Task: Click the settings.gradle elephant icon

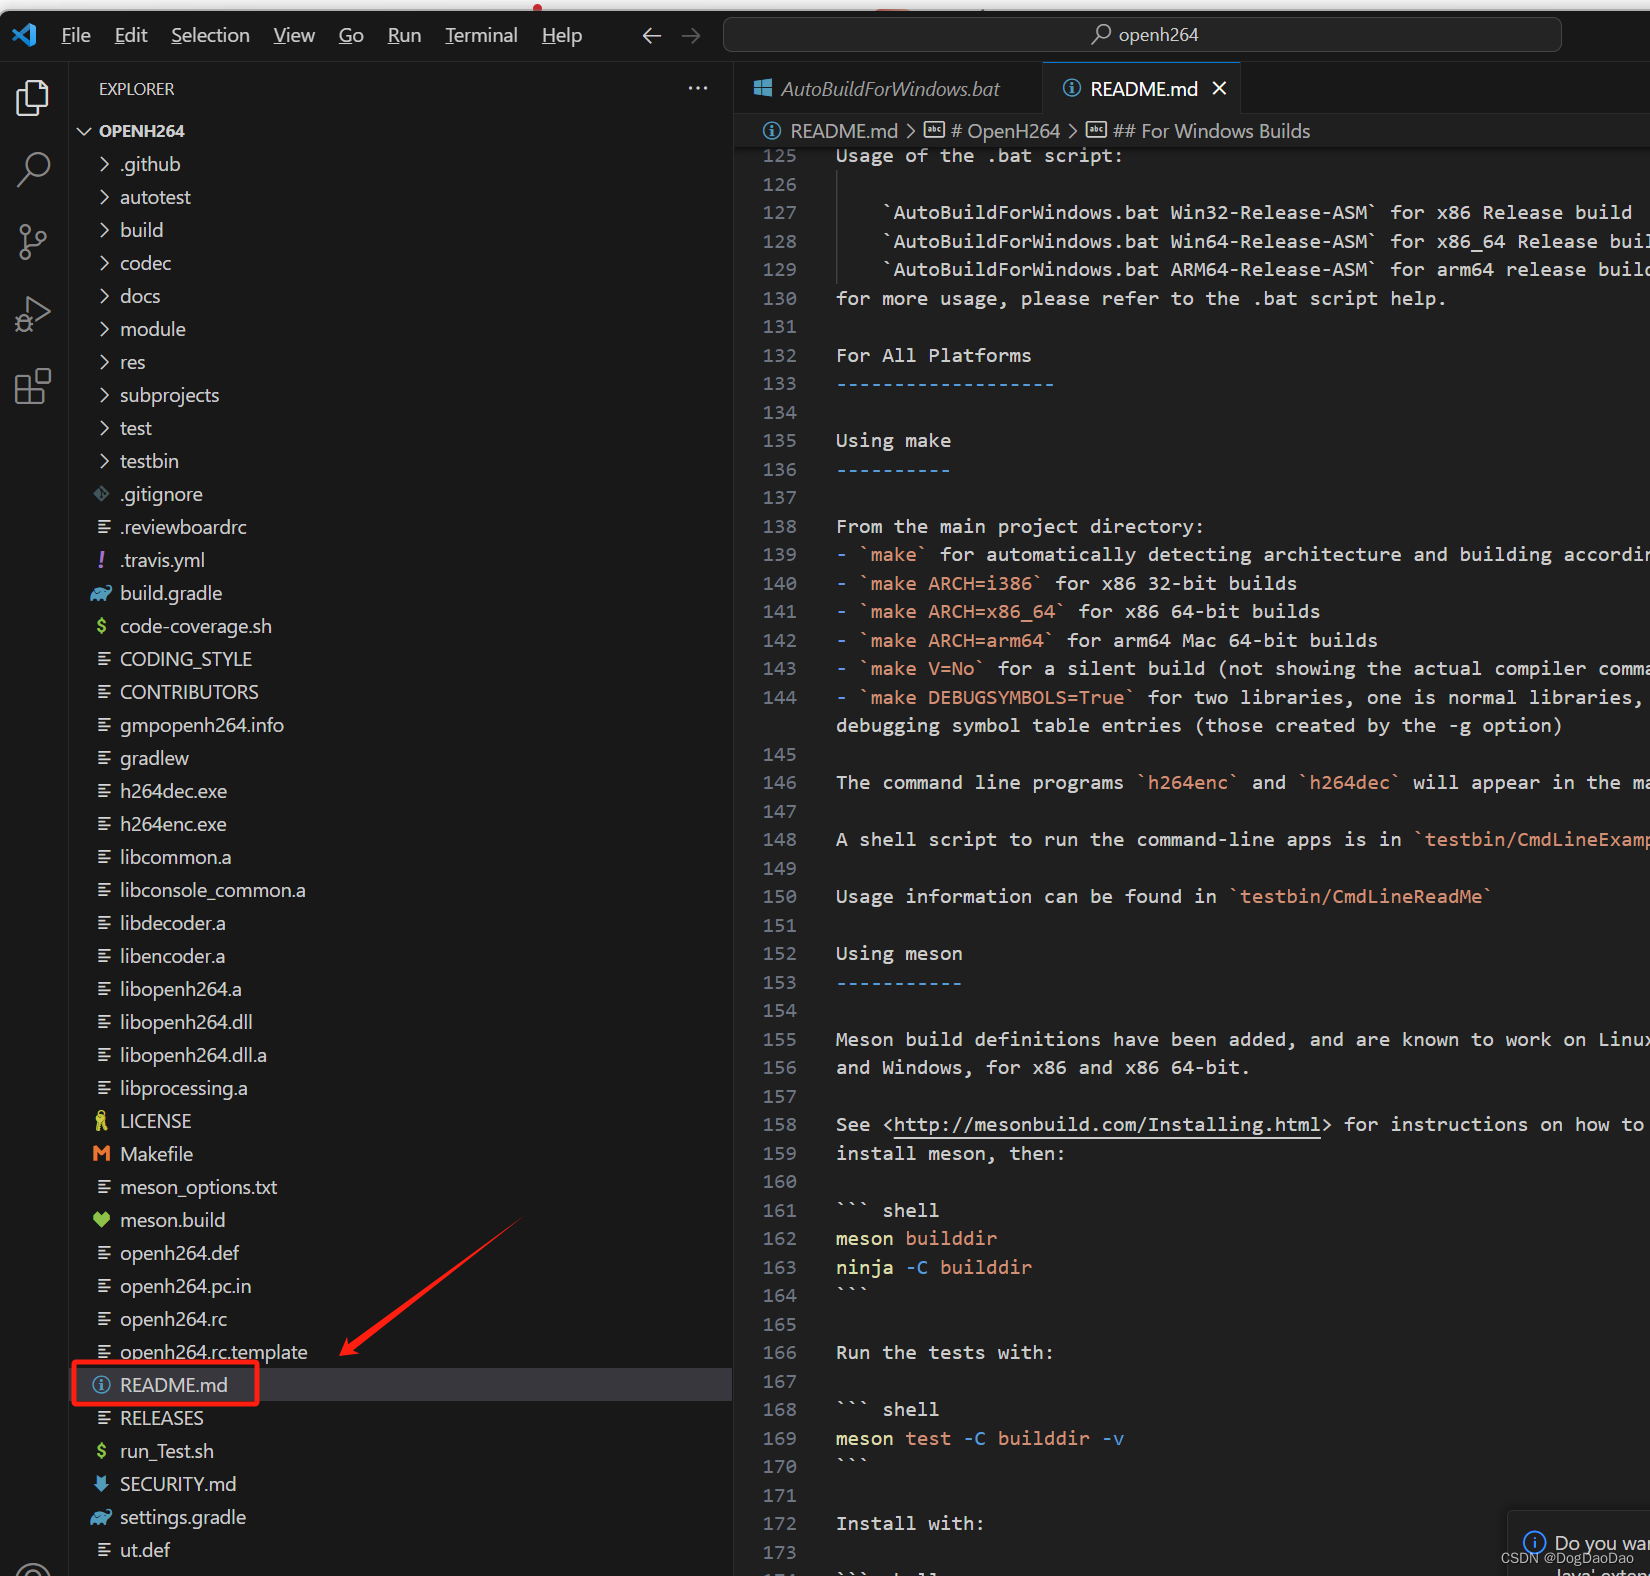Action: pyautogui.click(x=101, y=1517)
